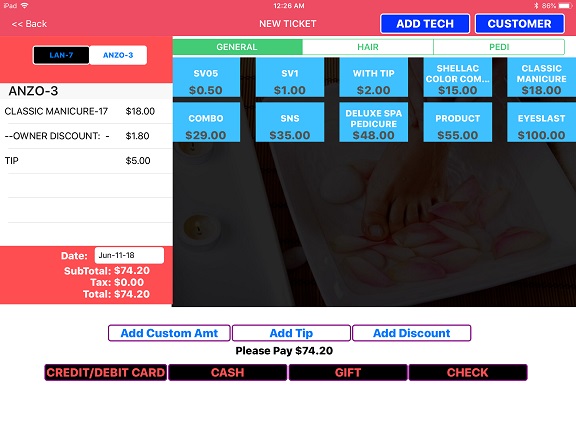Go back using << Back link
The height and width of the screenshot is (432, 576).
click(29, 24)
